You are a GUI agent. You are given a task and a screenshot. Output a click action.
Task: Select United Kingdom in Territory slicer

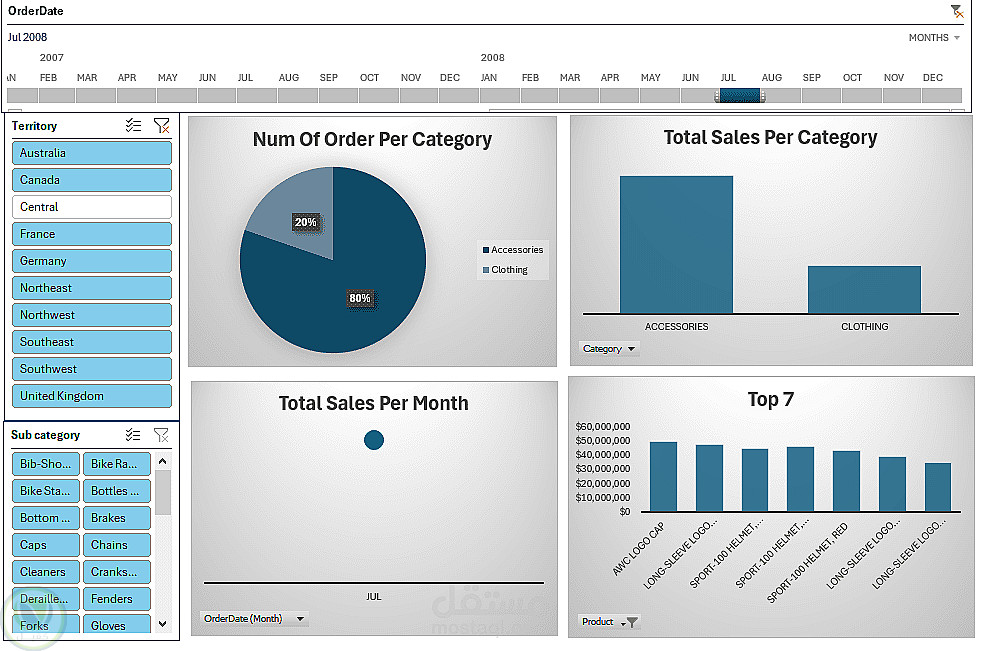[92, 396]
